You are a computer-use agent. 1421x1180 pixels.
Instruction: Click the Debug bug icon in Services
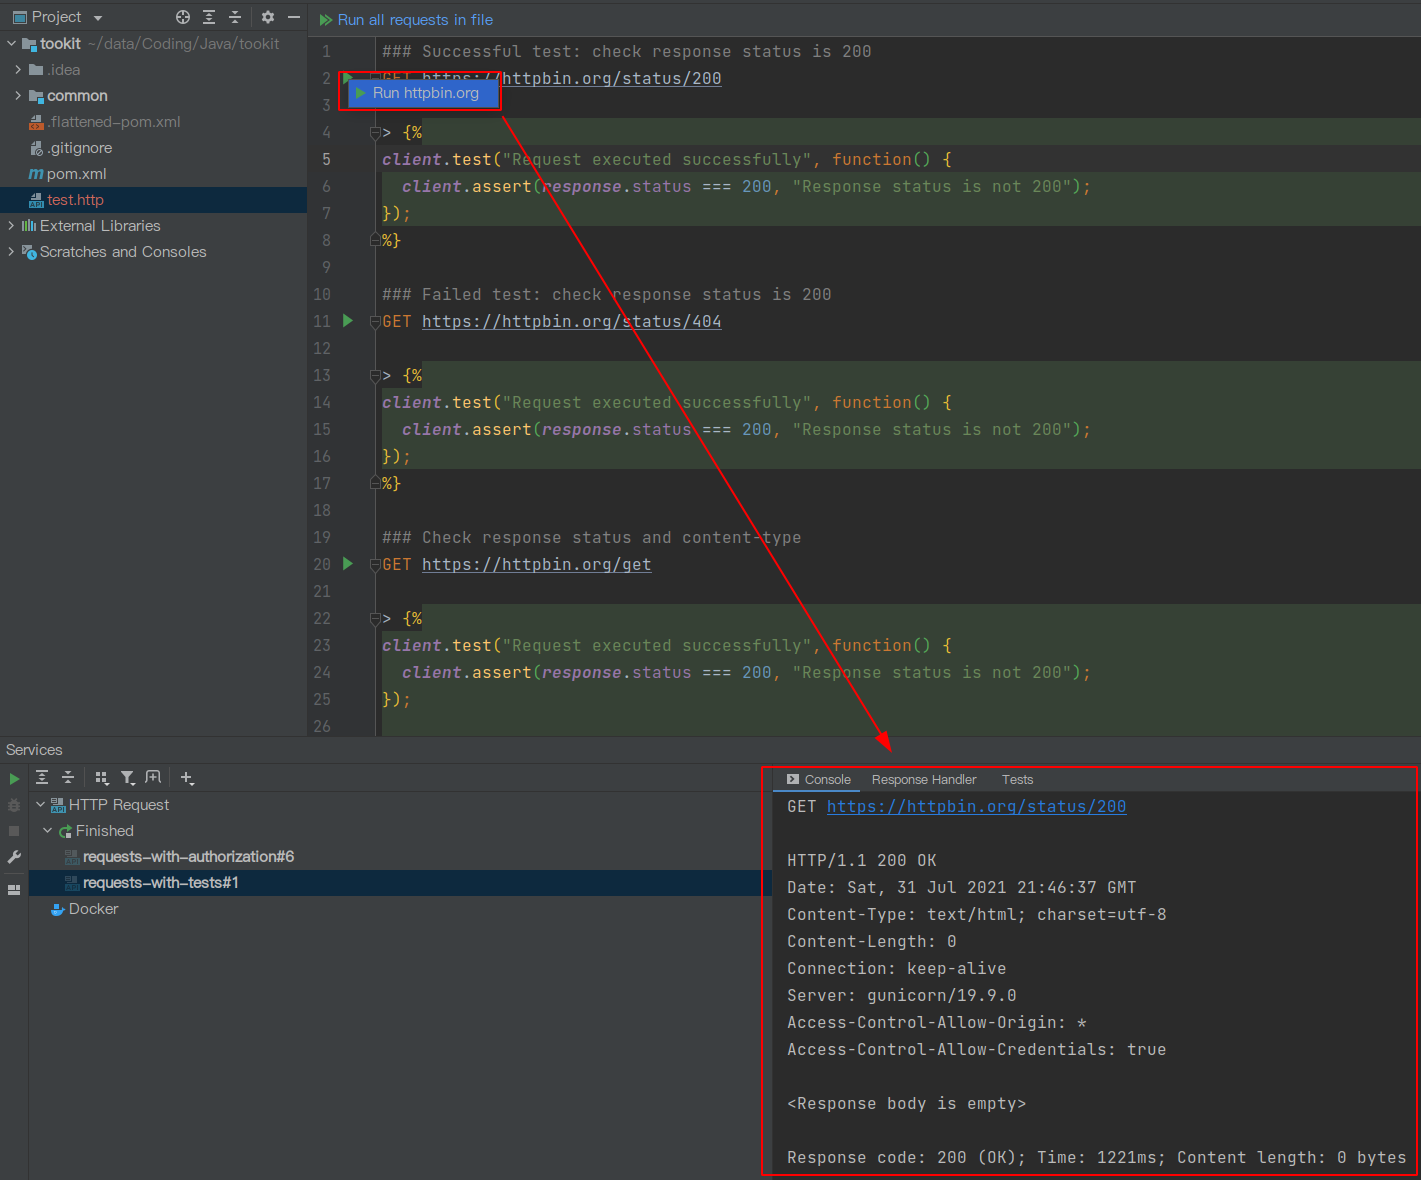point(14,805)
